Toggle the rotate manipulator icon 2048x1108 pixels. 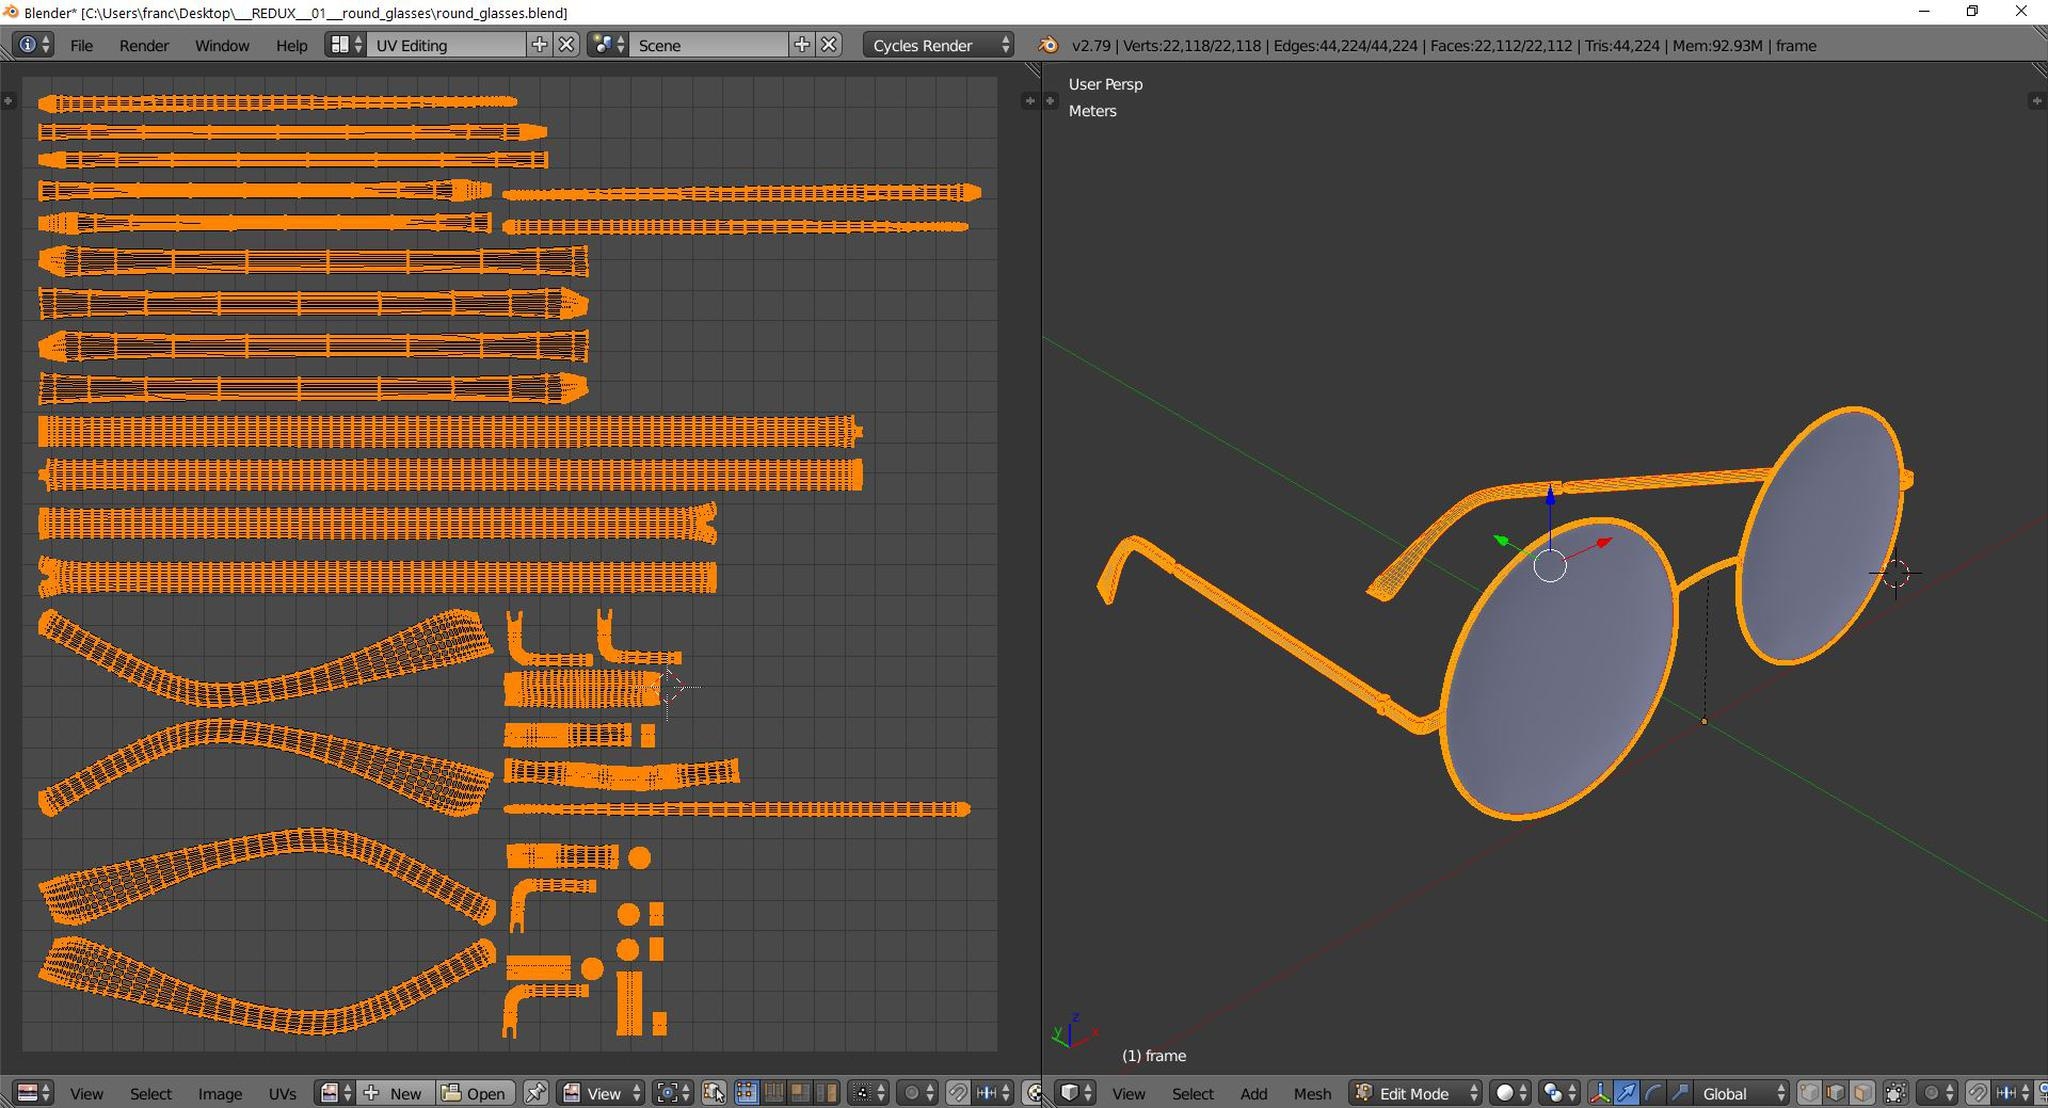(x=1653, y=1093)
